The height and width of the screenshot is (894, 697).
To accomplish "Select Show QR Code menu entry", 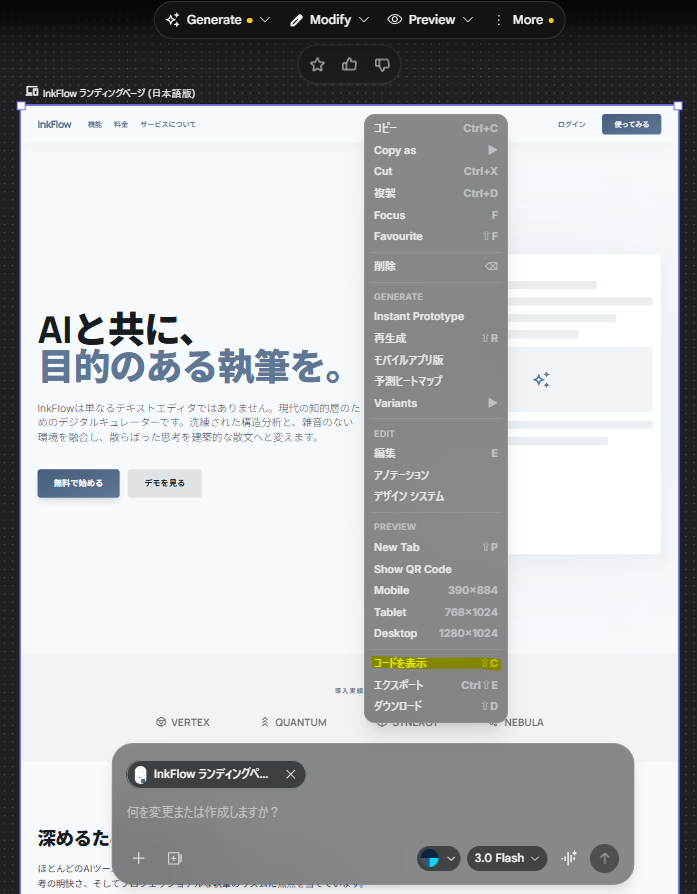I will point(413,569).
